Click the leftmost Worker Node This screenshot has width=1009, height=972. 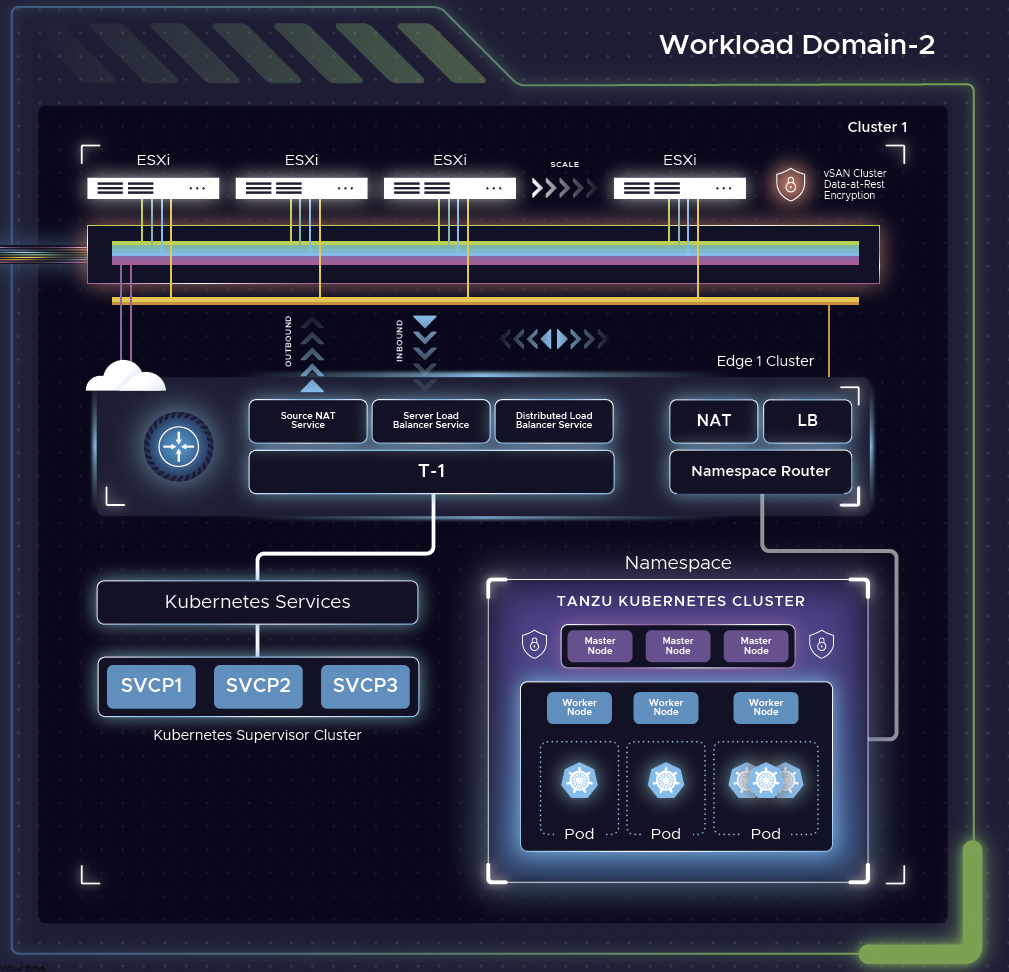point(579,708)
